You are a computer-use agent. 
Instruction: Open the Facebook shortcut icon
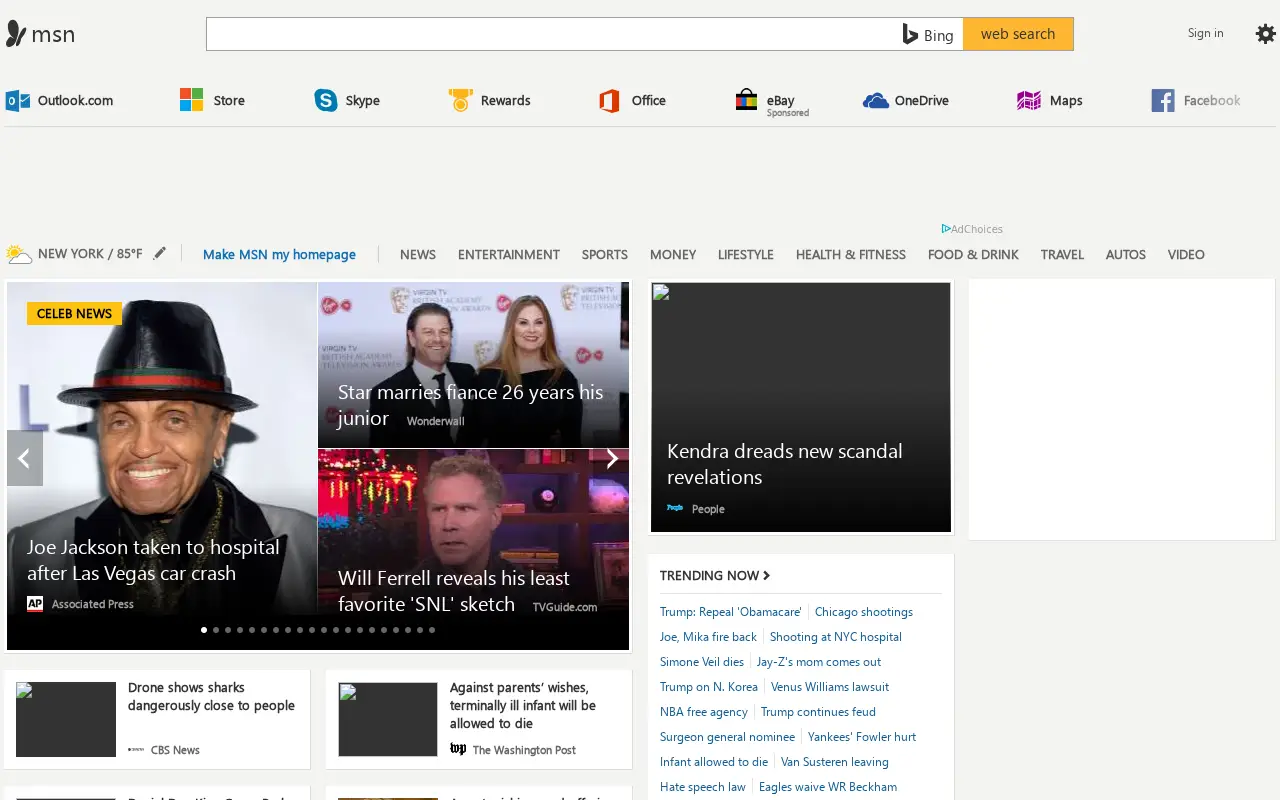1163,100
